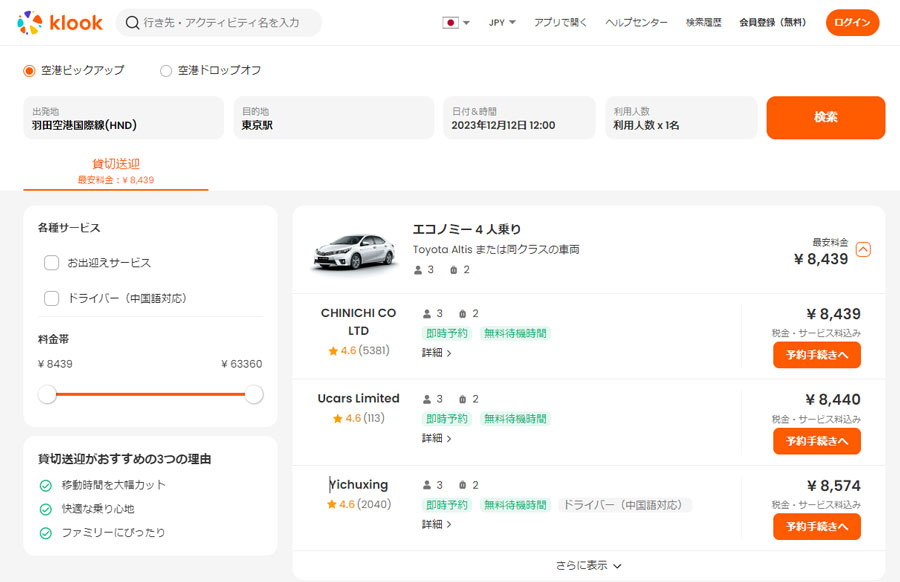This screenshot has width=900, height=582.
Task: Click checkmark icon beside ファミリーにぴったり
Action: pyautogui.click(x=46, y=533)
